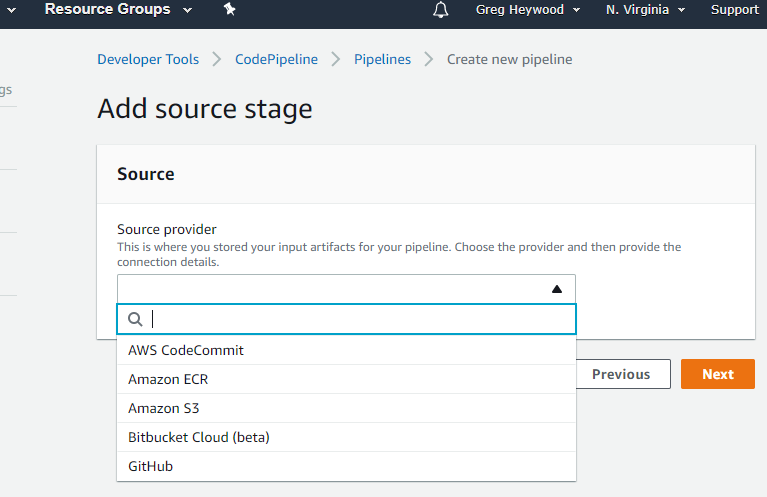
Task: Go to the Developer Tools breadcrumb
Action: [148, 59]
